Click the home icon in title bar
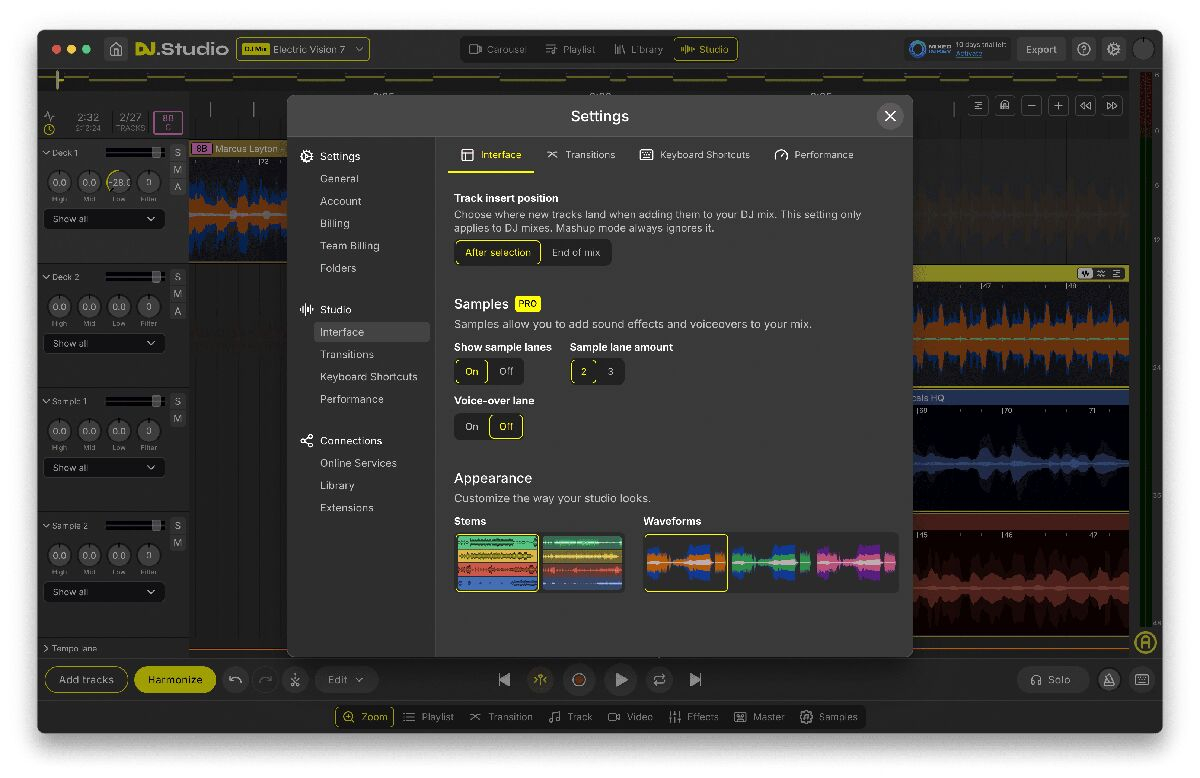The width and height of the screenshot is (1200, 778). click(116, 49)
